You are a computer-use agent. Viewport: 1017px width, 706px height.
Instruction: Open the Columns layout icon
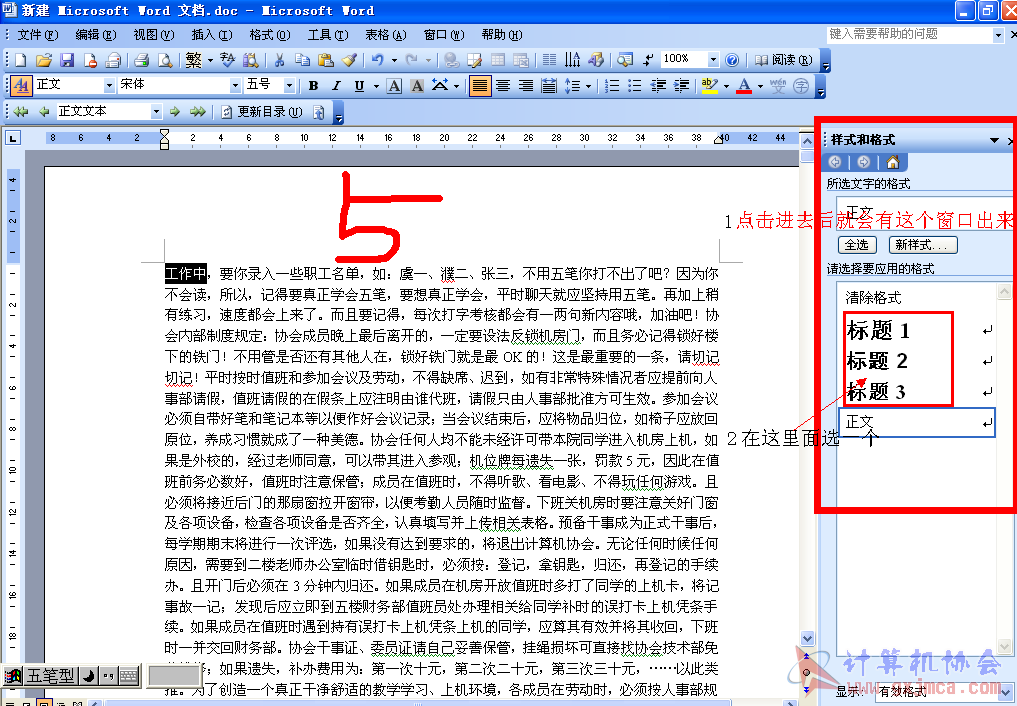(549, 60)
